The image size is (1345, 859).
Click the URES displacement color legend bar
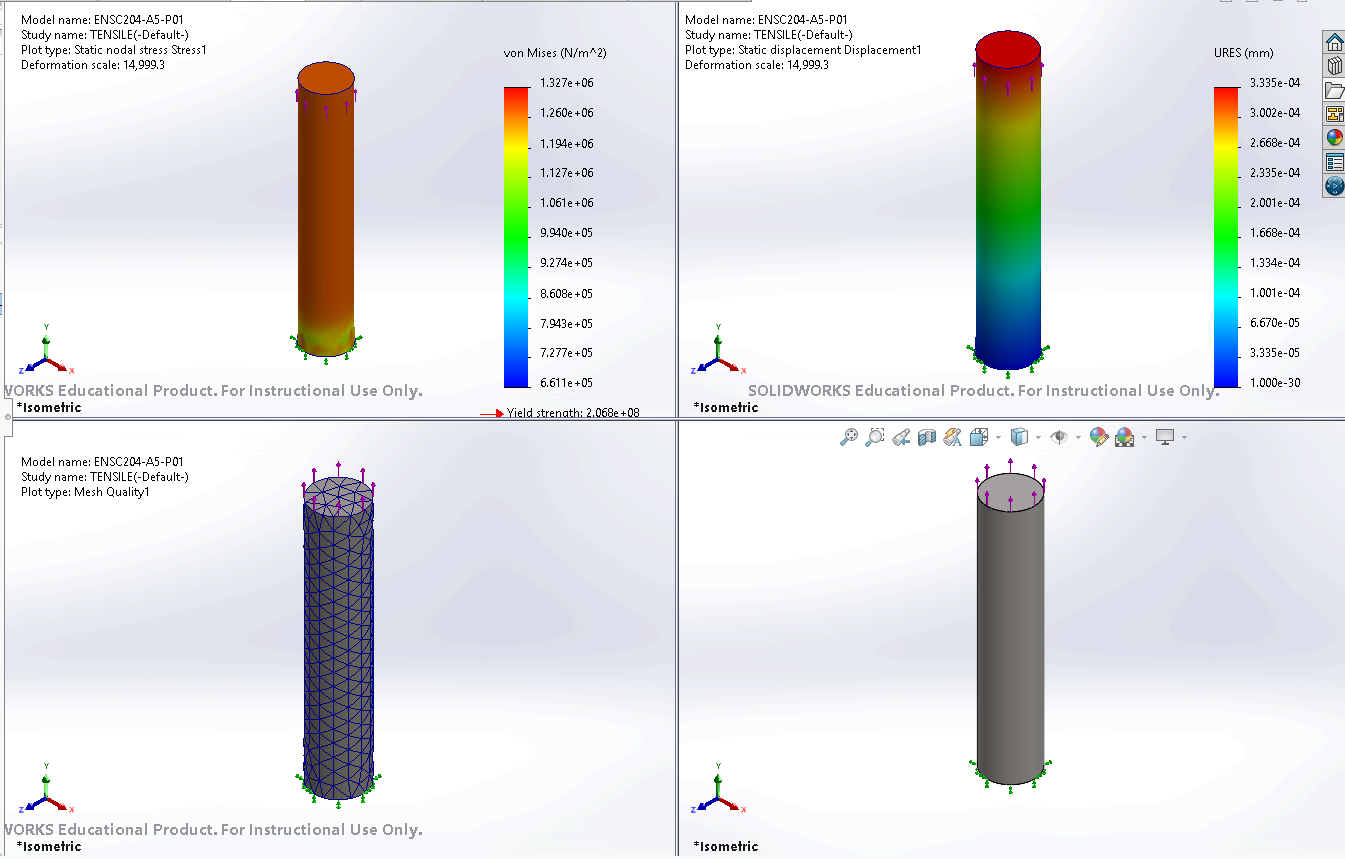tap(1226, 236)
